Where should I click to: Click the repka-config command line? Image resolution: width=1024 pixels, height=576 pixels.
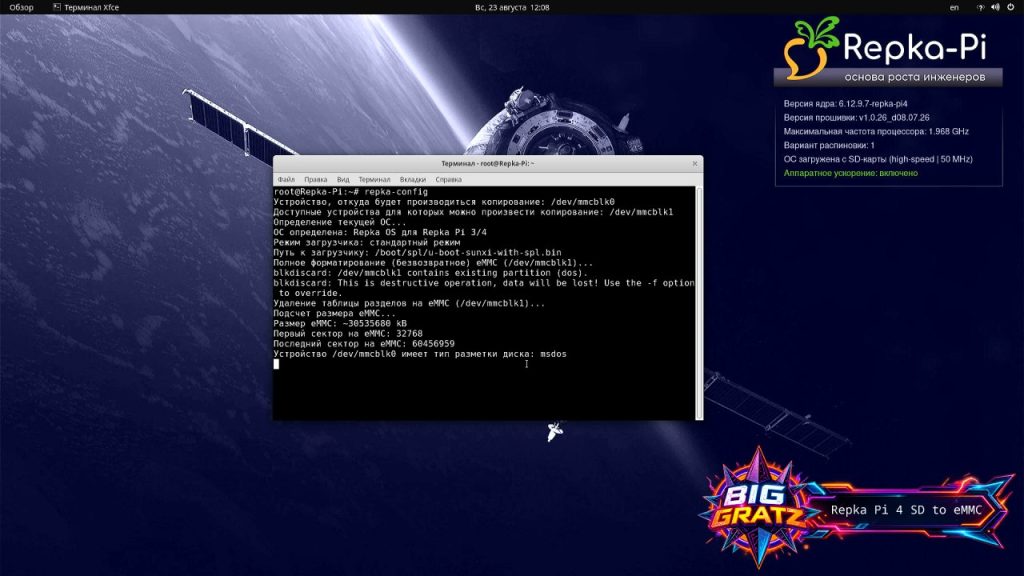click(351, 191)
